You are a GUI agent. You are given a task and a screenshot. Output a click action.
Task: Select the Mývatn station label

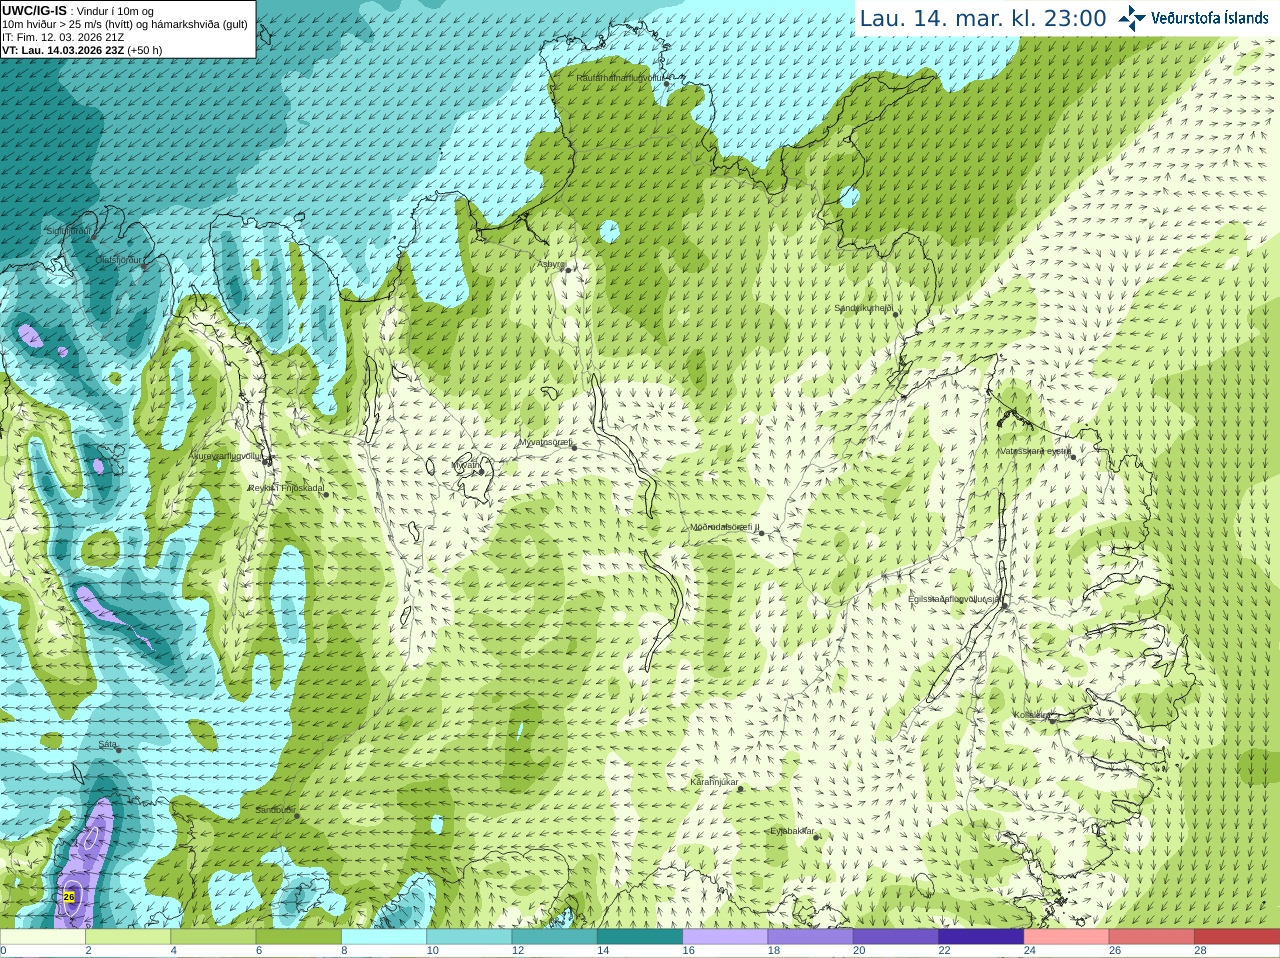point(466,465)
